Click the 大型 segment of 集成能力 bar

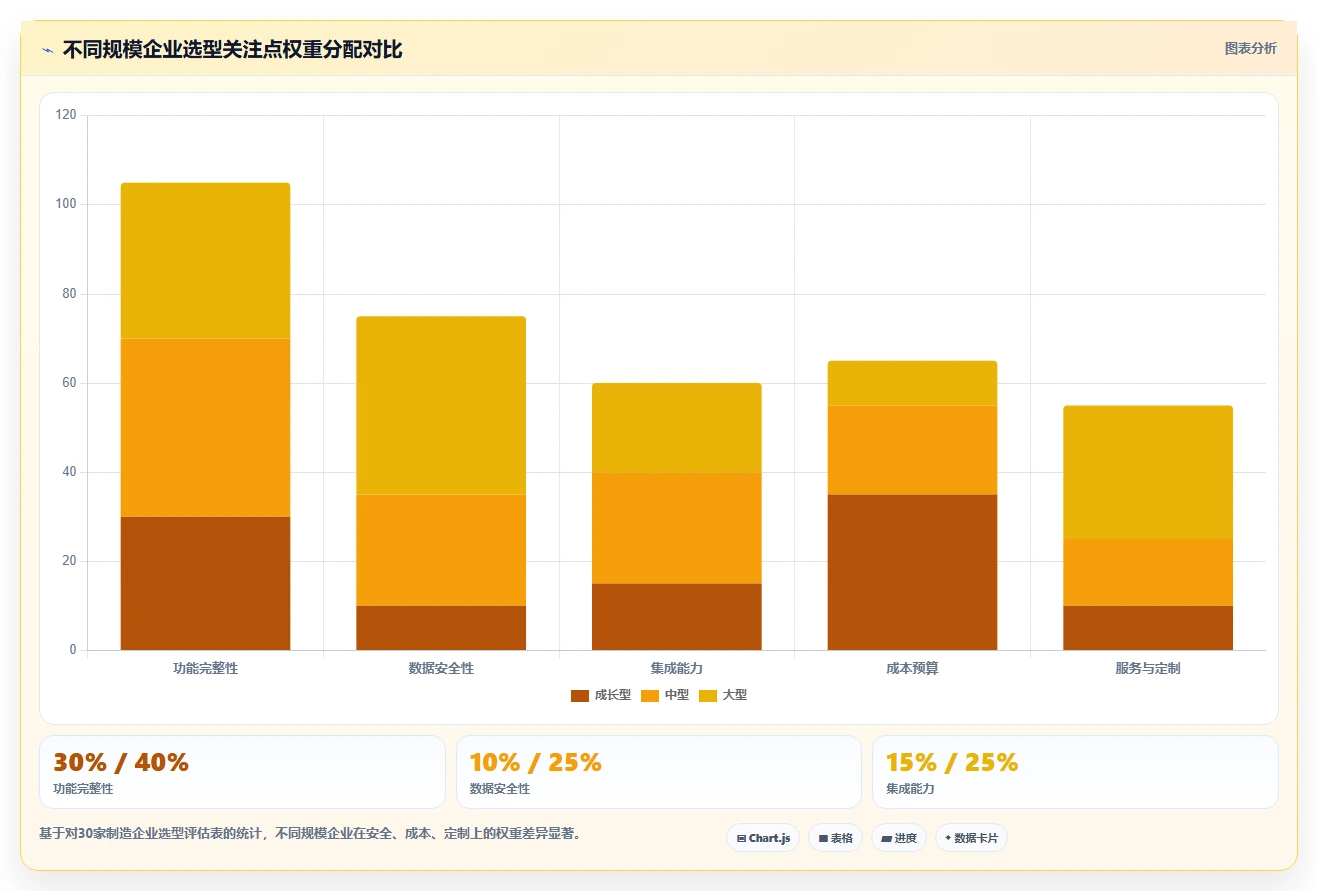pos(677,428)
